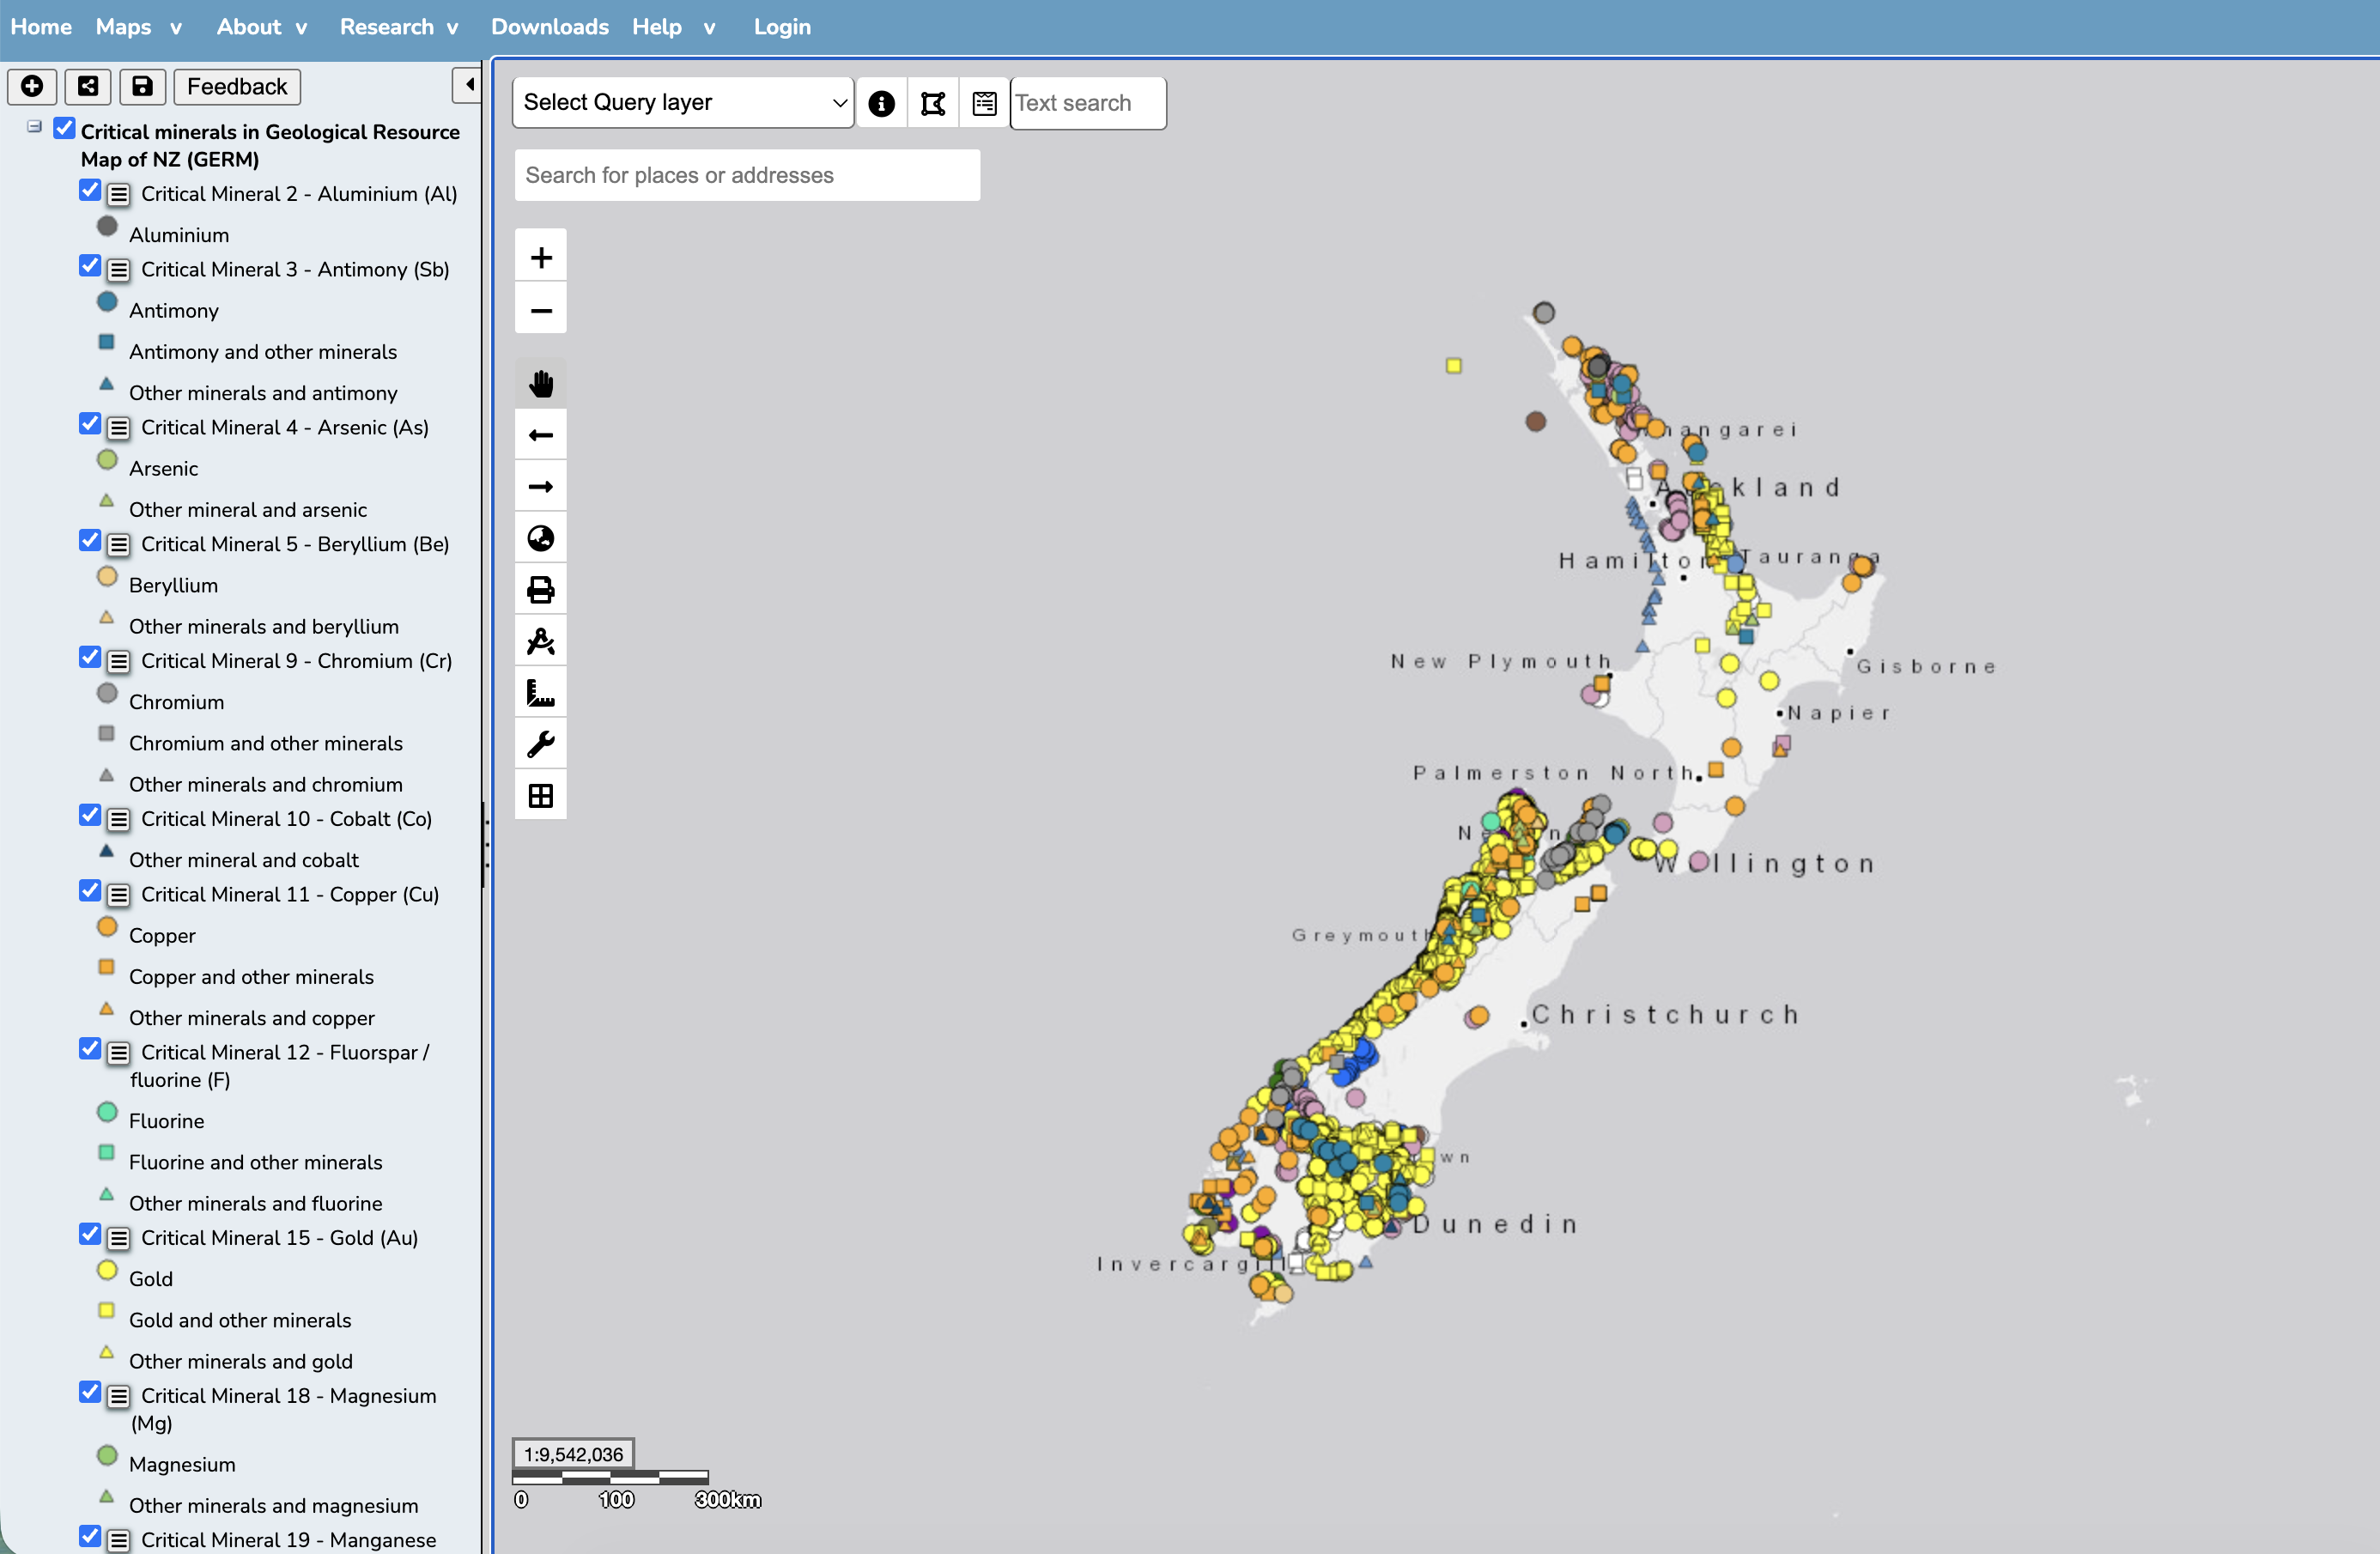
Task: Expand the Help menu
Action: coord(673,27)
